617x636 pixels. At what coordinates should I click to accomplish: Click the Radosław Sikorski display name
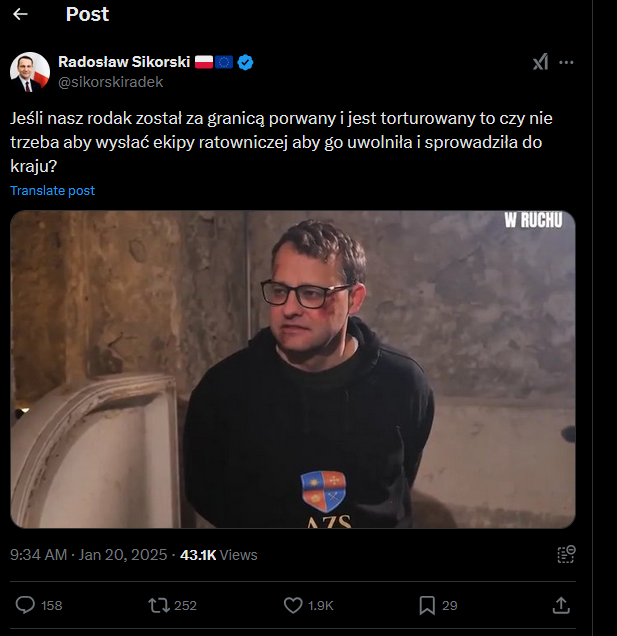(123, 63)
